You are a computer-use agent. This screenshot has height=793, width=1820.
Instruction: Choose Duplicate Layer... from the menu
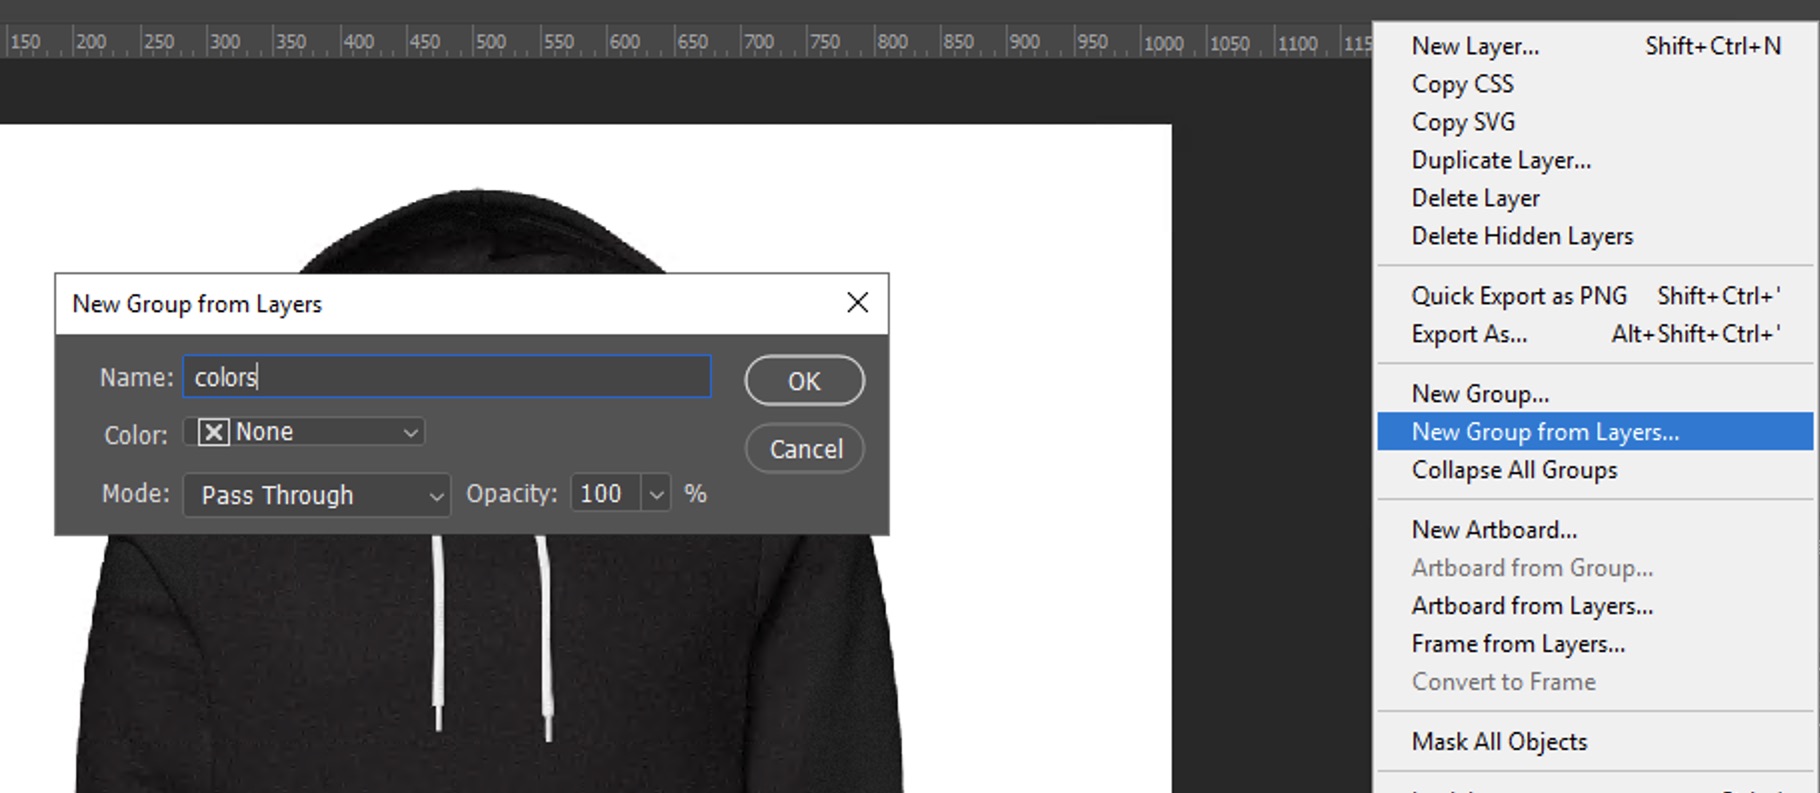(x=1501, y=160)
